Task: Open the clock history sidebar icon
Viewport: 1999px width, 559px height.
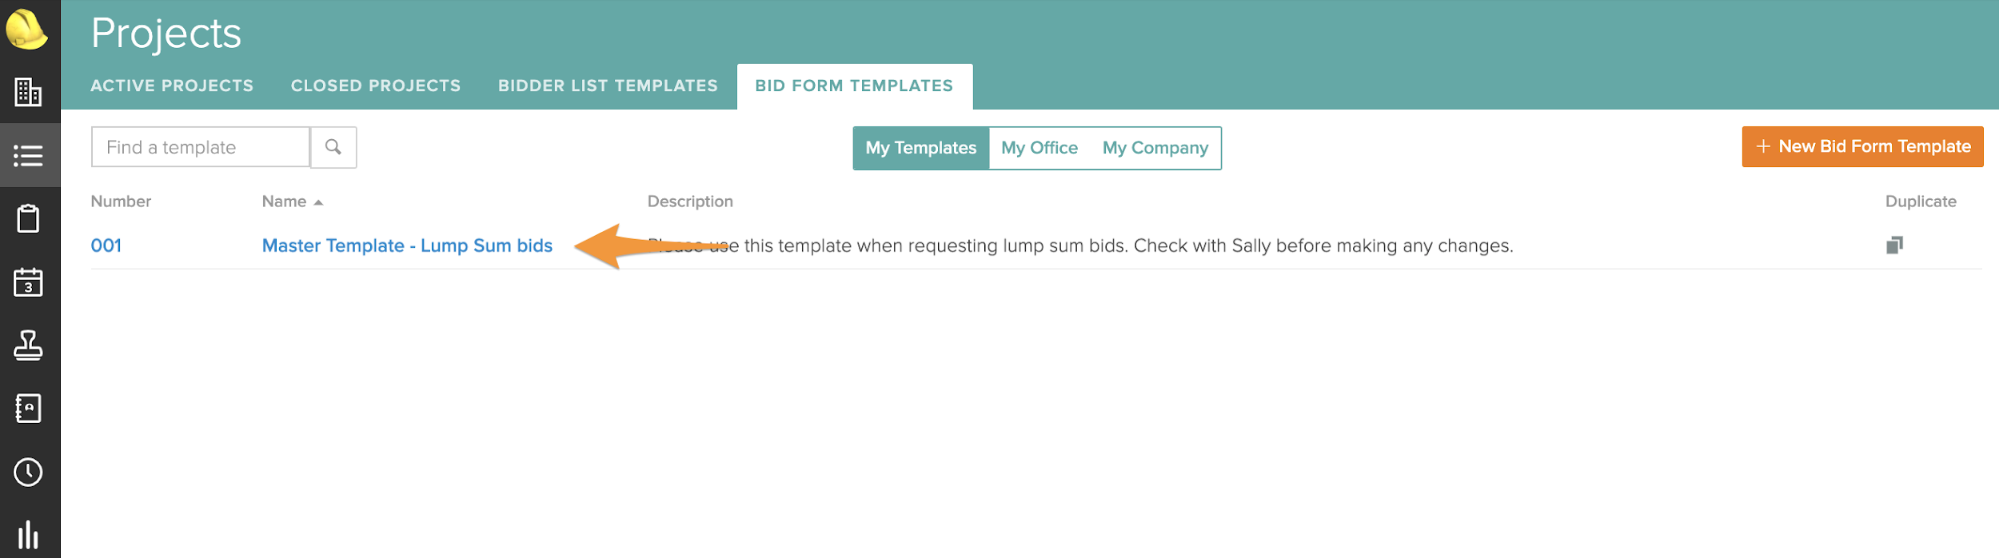Action: (x=28, y=472)
